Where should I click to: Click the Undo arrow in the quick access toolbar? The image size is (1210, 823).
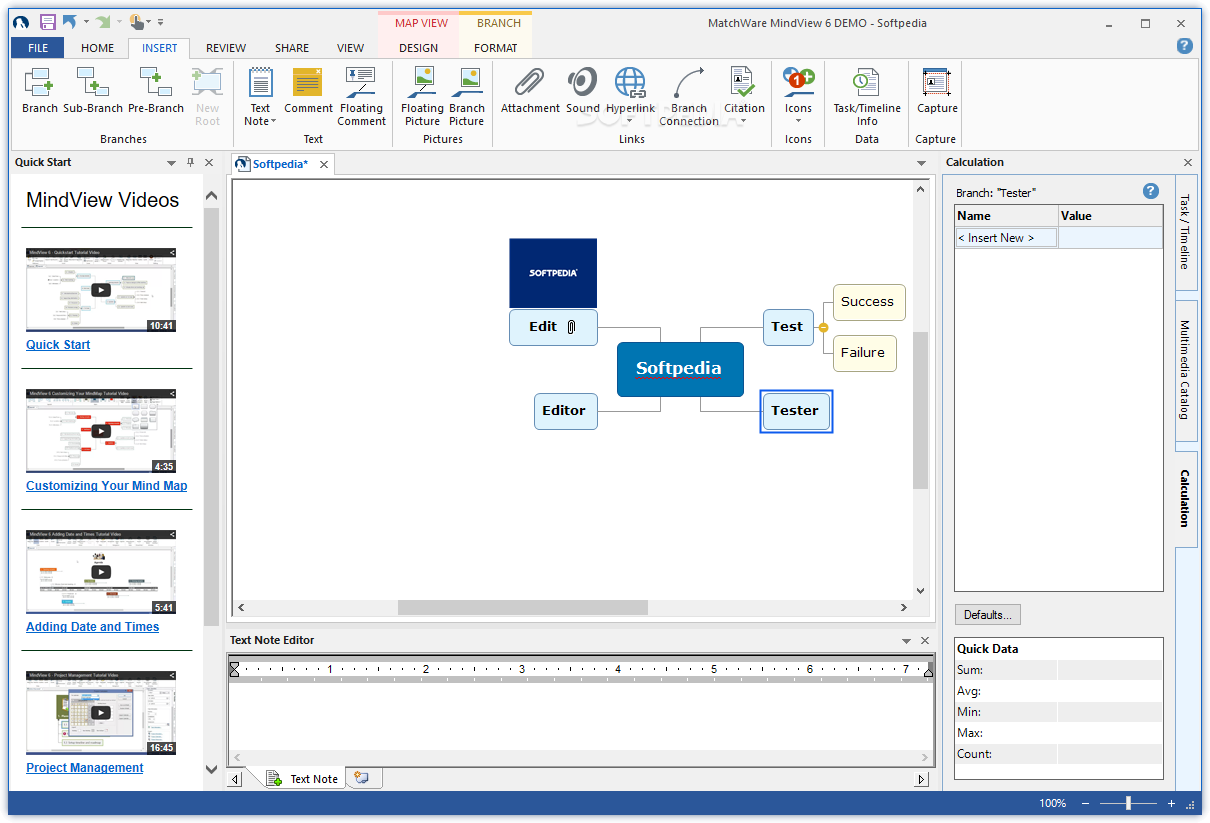point(69,21)
